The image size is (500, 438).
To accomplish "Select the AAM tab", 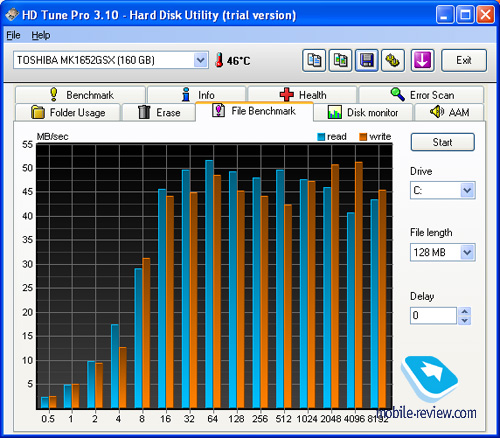I will tap(449, 112).
